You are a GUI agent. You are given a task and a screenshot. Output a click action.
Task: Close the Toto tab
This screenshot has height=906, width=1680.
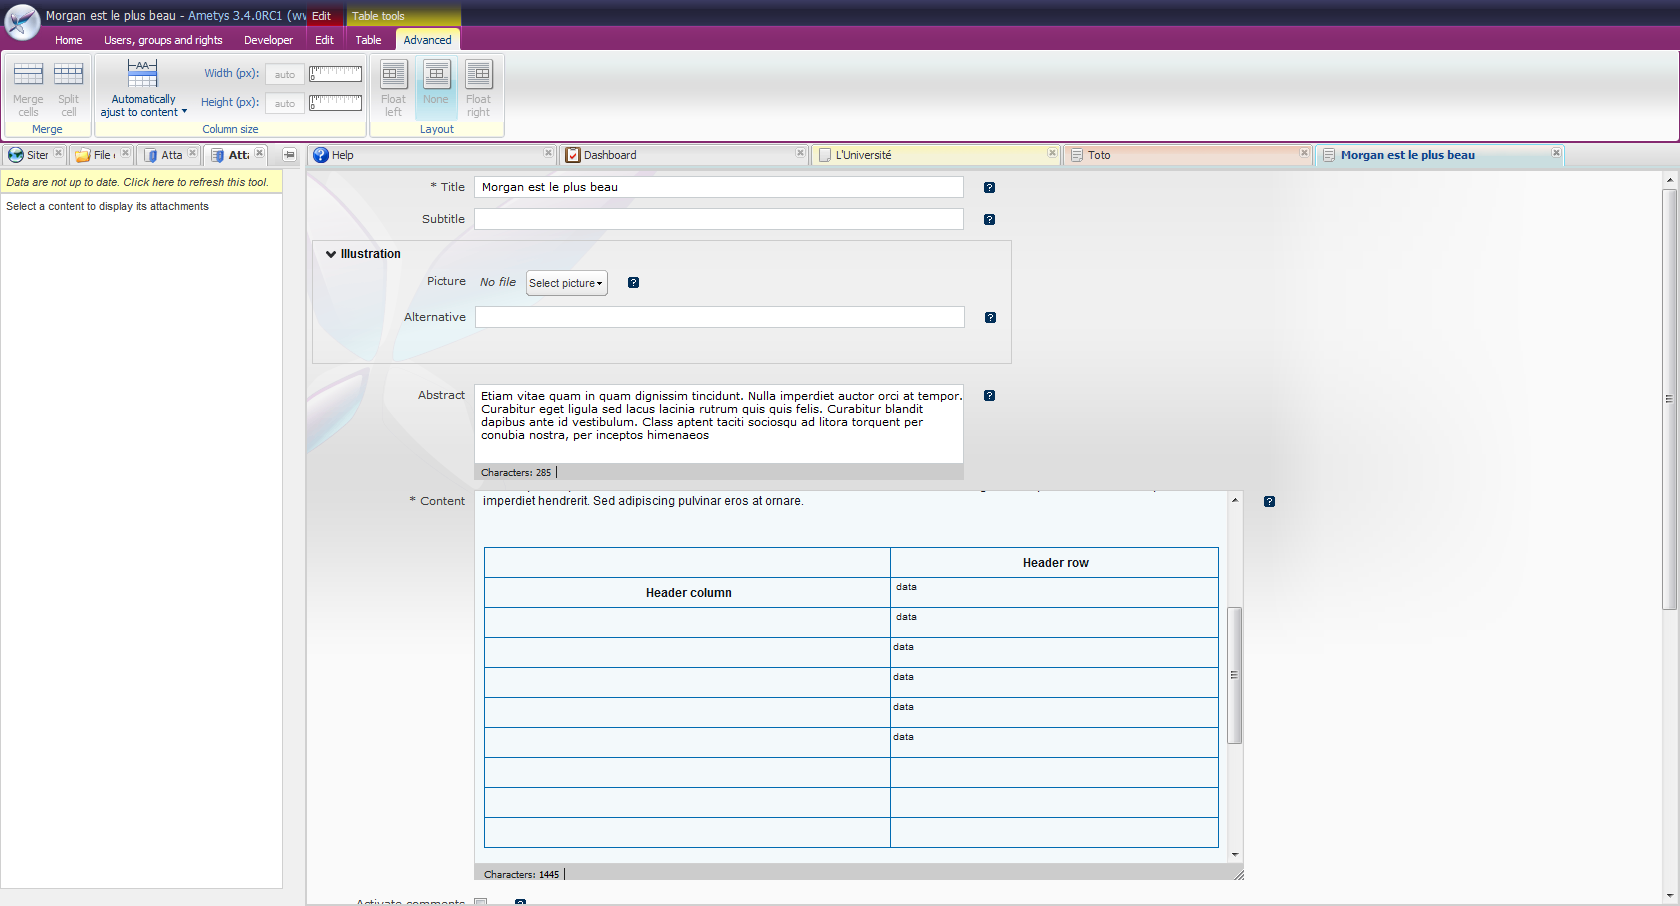(x=1304, y=153)
